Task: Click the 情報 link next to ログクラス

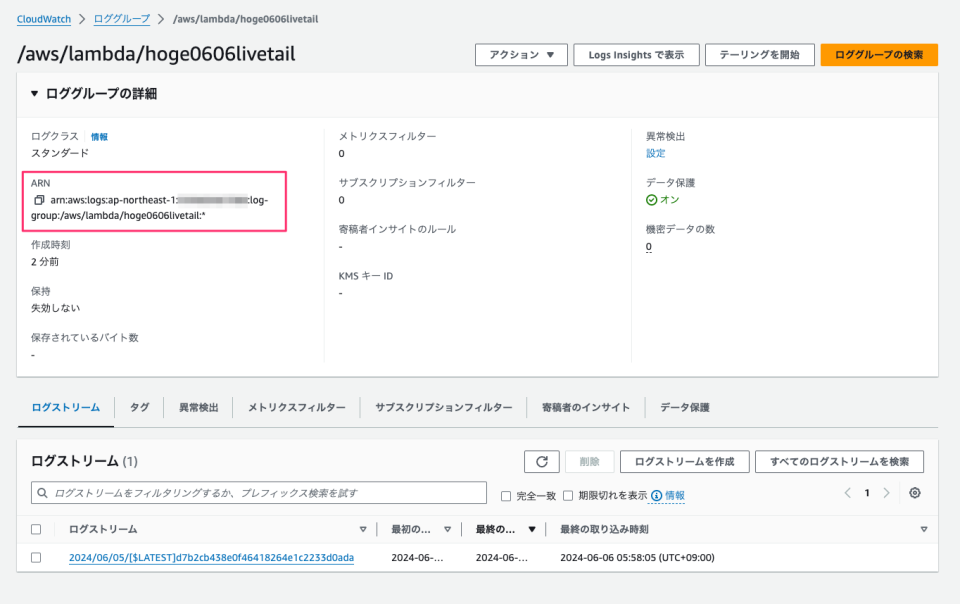Action: [99, 137]
